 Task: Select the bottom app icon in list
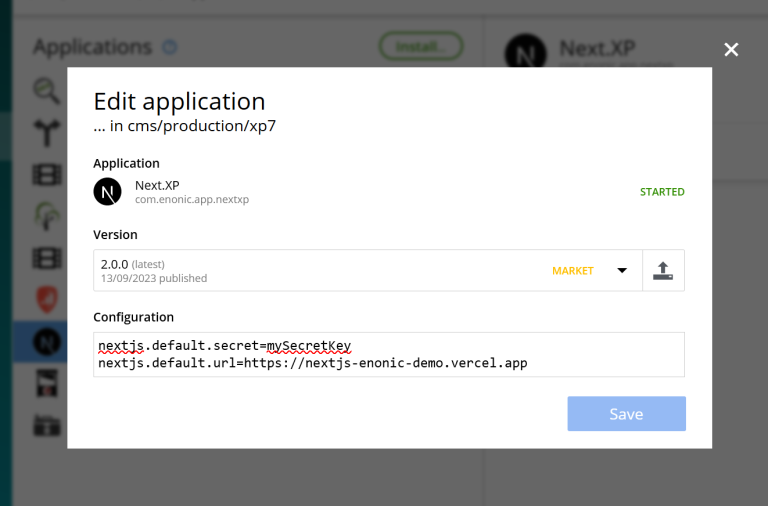(47, 425)
